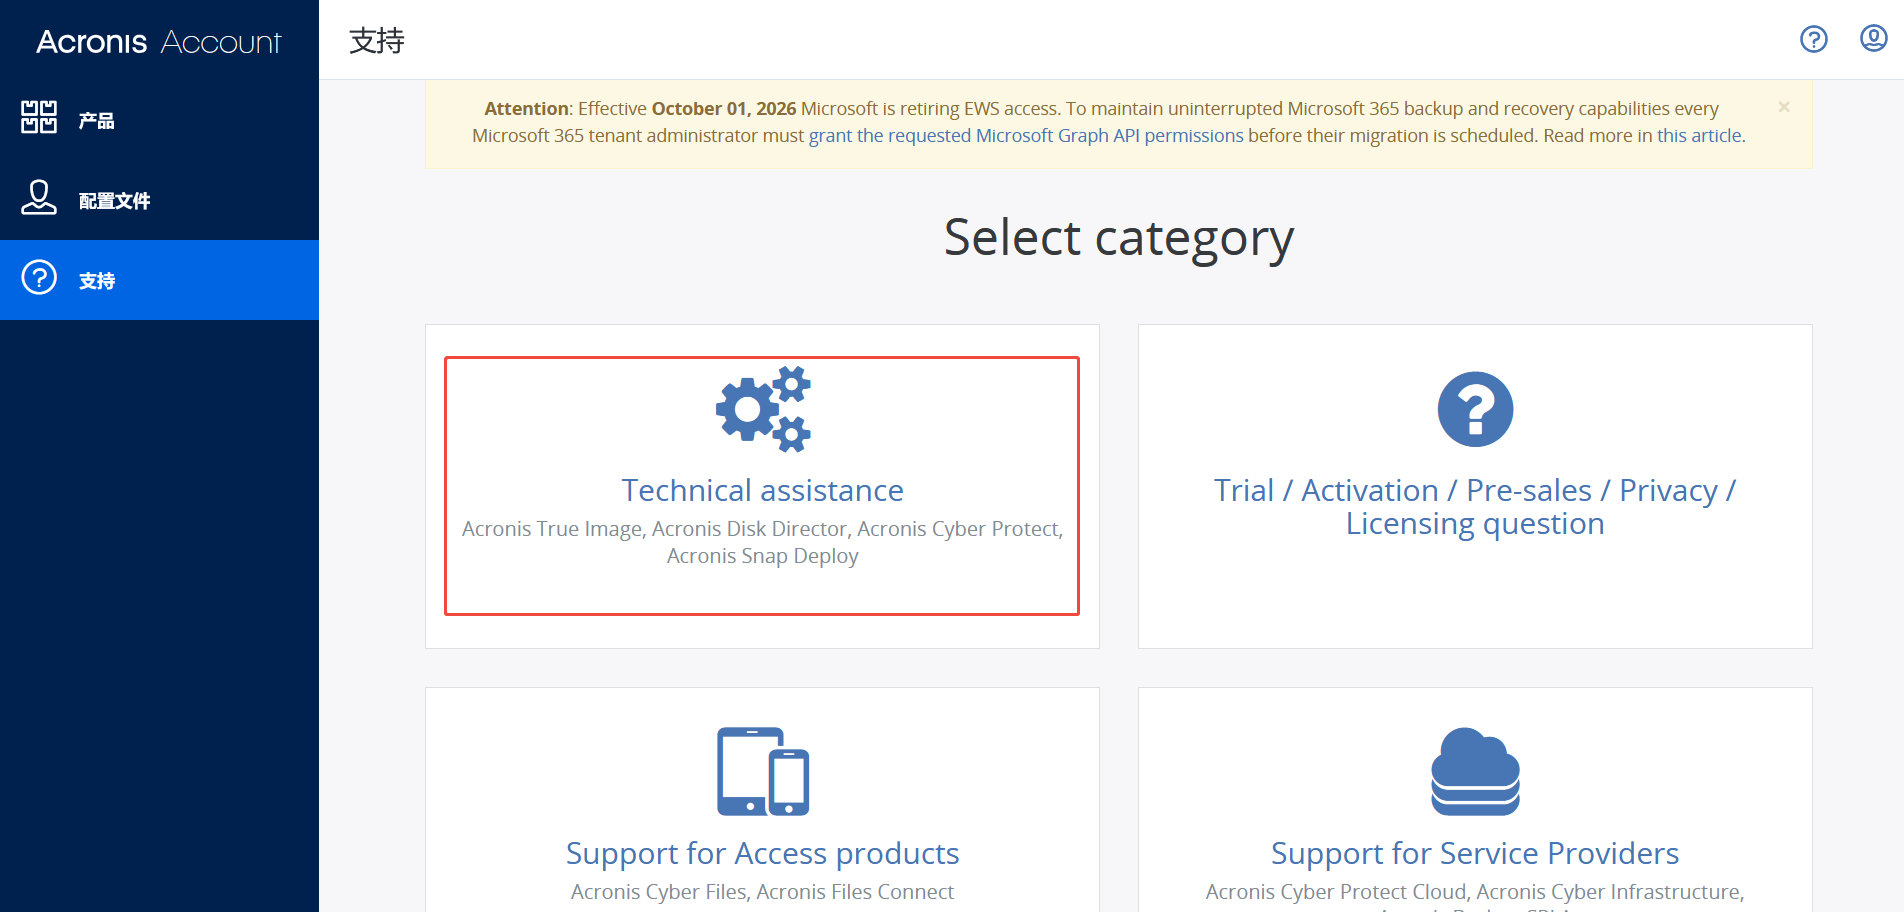Select Support for Access products
The height and width of the screenshot is (912, 1904).
click(x=762, y=853)
